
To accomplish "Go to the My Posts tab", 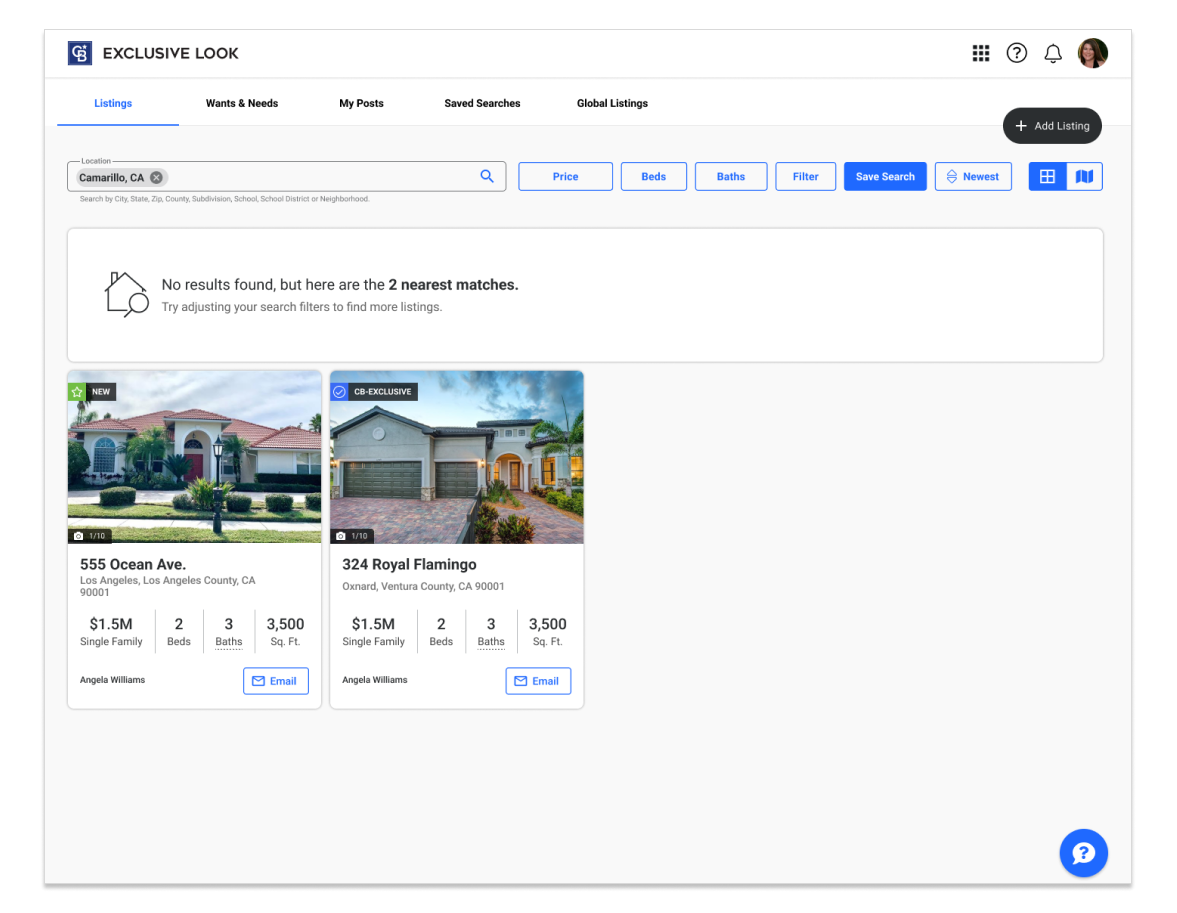I will 361,104.
